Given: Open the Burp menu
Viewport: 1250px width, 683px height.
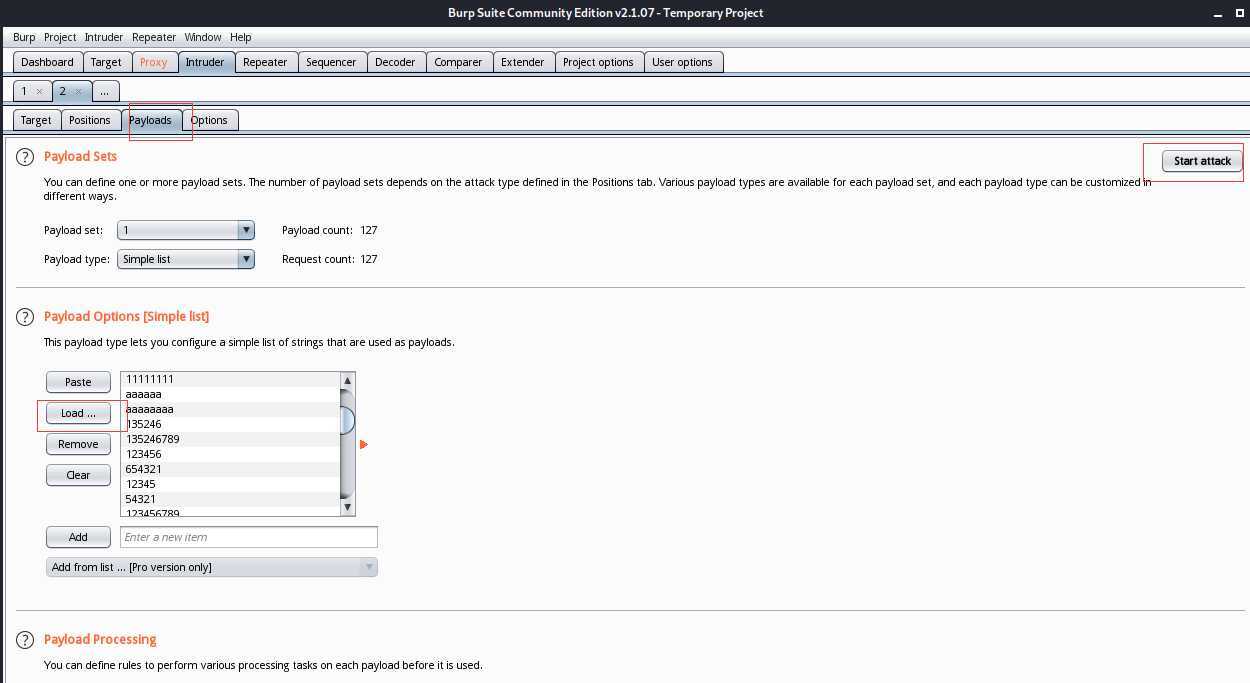Looking at the screenshot, I should (24, 37).
